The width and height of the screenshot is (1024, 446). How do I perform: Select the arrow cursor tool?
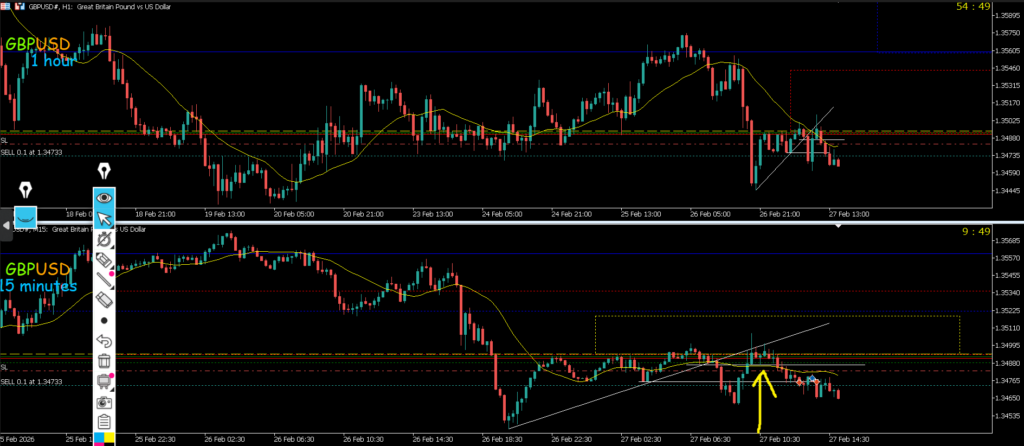tap(104, 219)
